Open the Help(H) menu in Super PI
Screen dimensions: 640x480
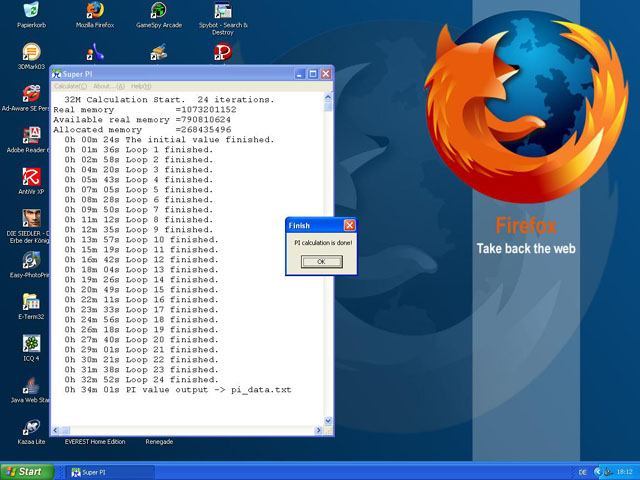pyautogui.click(x=141, y=86)
